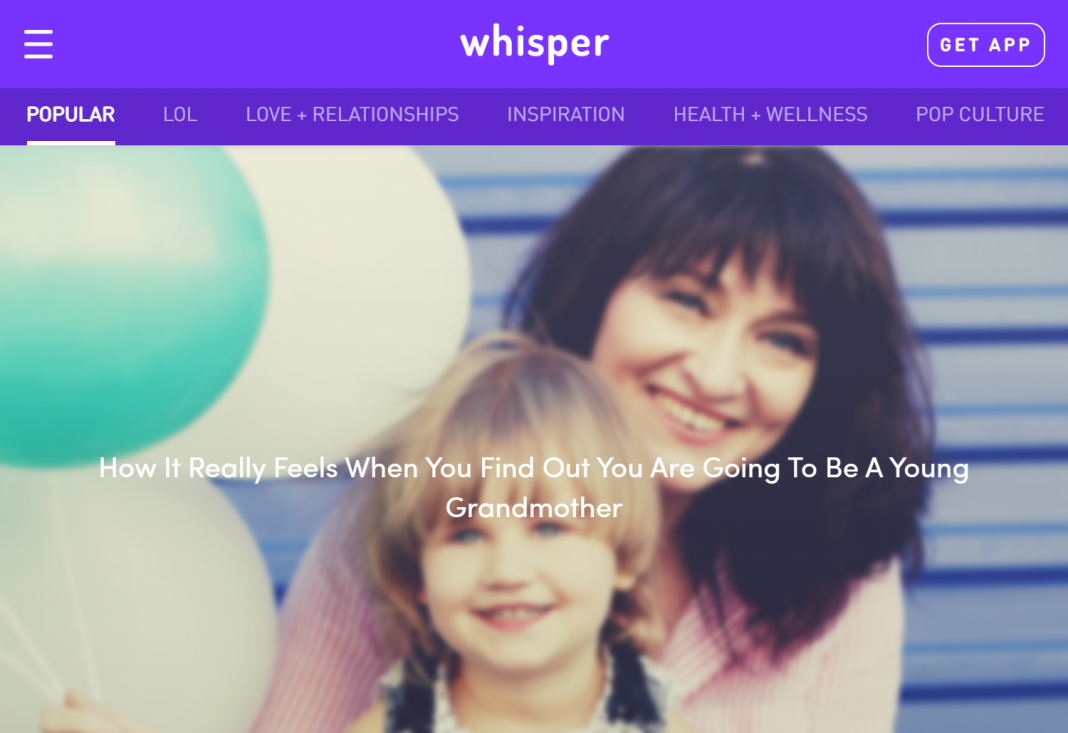Switch to the LOL tab

pos(180,114)
